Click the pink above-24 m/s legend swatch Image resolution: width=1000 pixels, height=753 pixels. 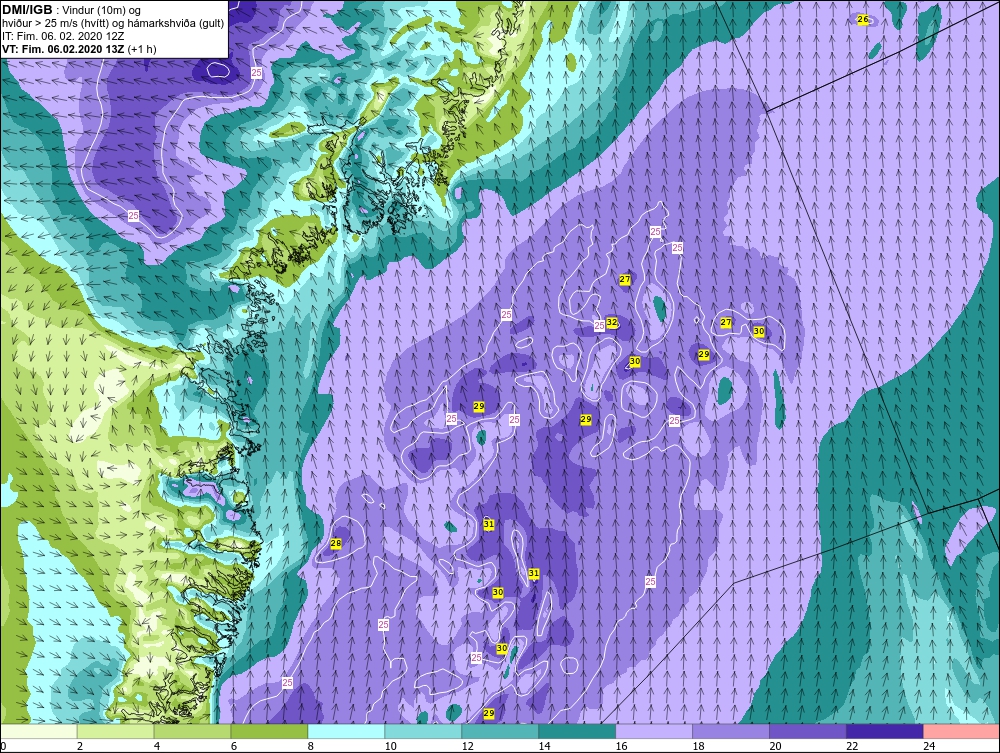[961, 731]
